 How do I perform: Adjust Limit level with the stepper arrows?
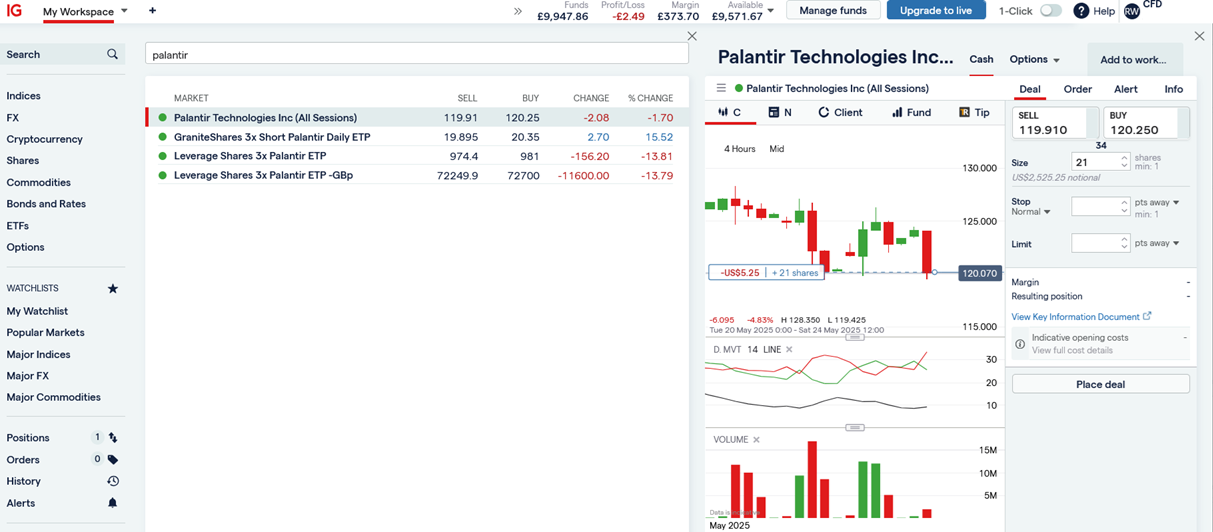(x=1125, y=243)
